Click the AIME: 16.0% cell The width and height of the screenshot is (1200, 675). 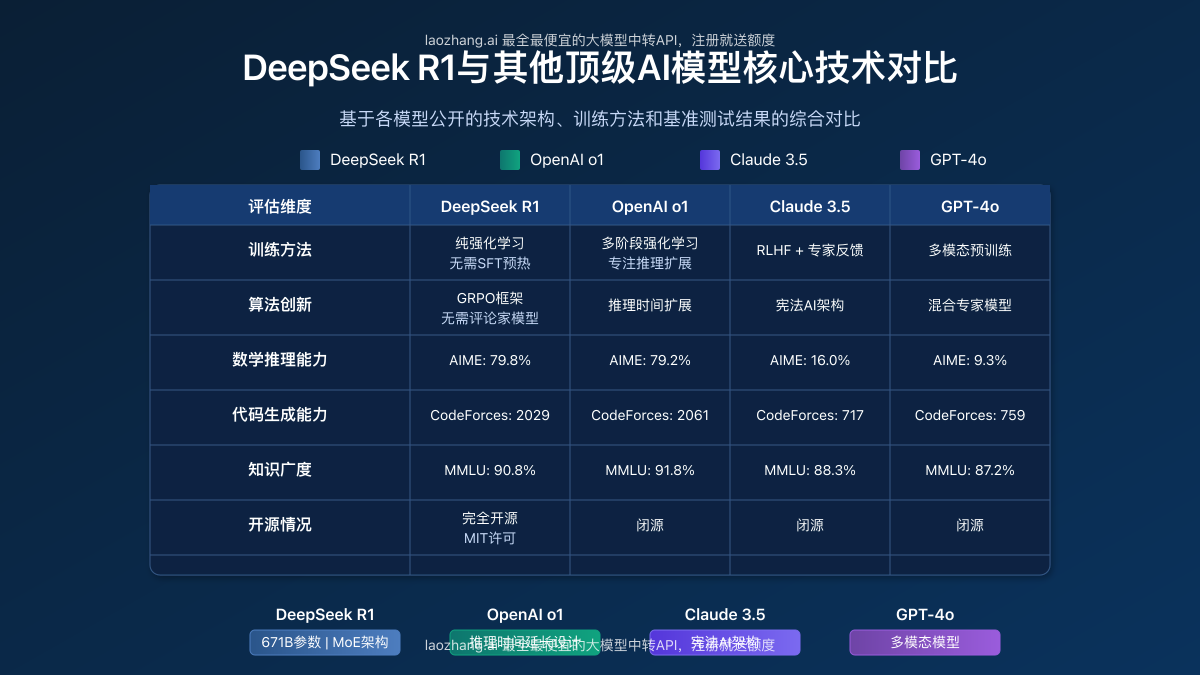coord(810,360)
